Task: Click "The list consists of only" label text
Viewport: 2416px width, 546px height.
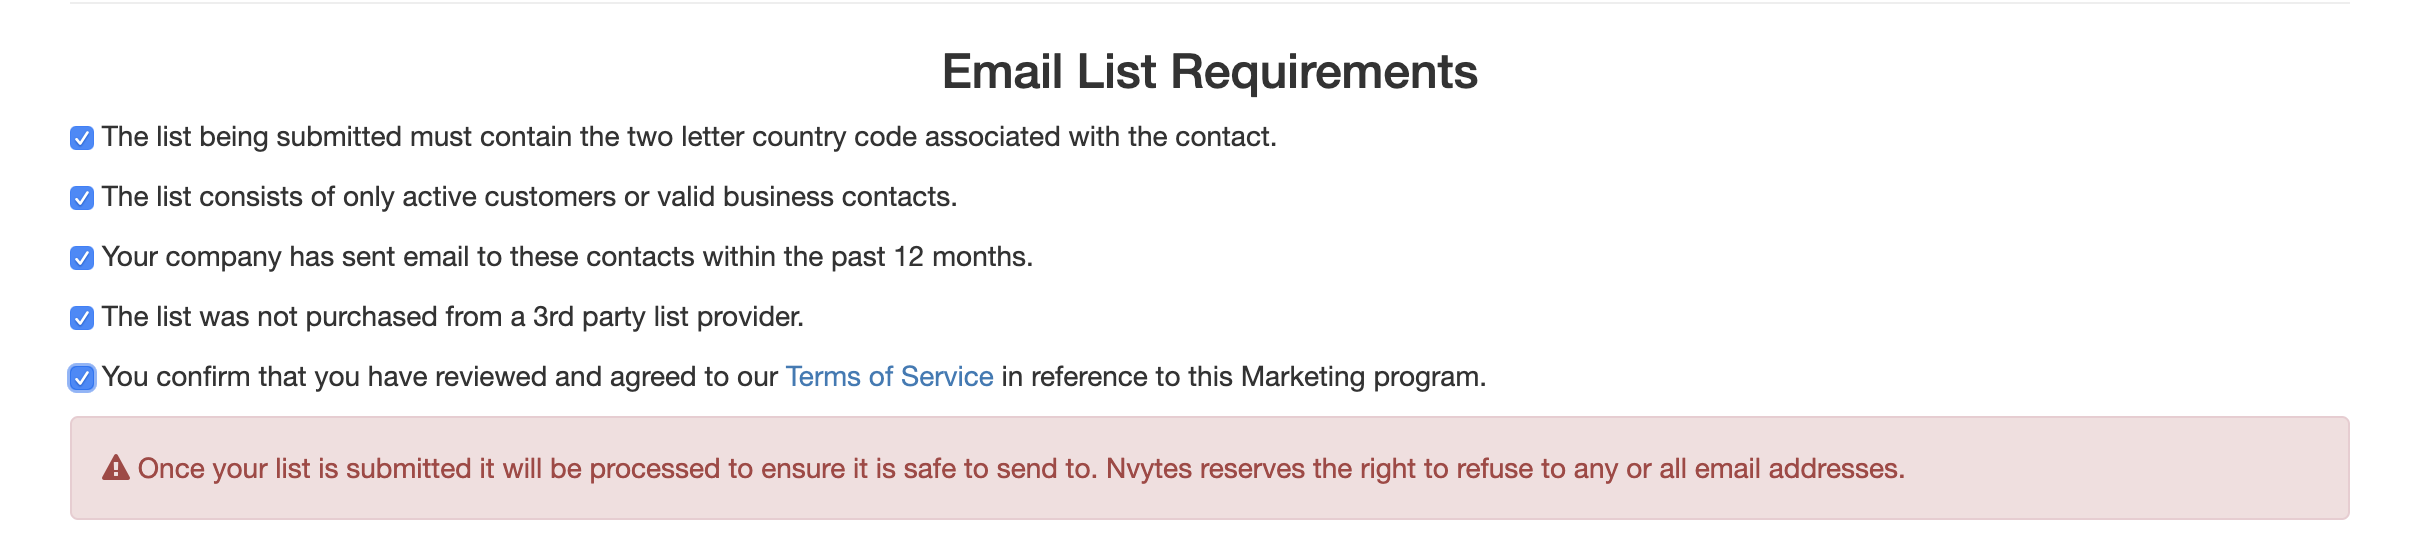Action: click(x=250, y=197)
